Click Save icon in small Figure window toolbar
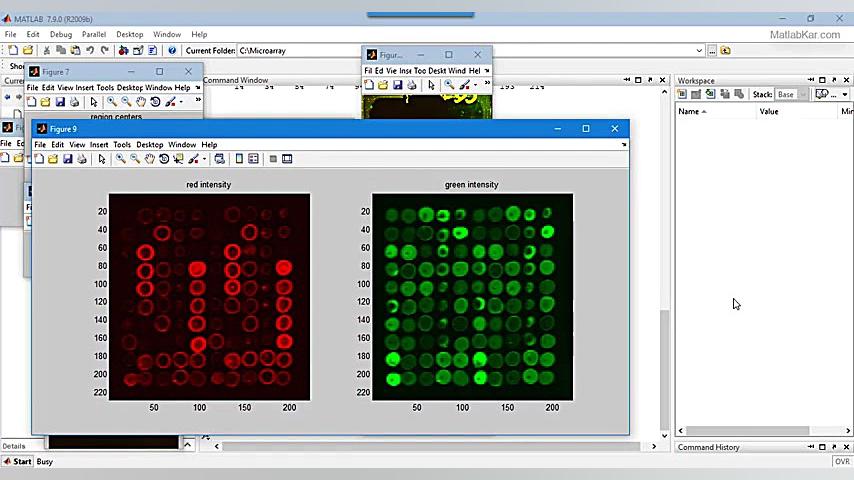 [398, 85]
